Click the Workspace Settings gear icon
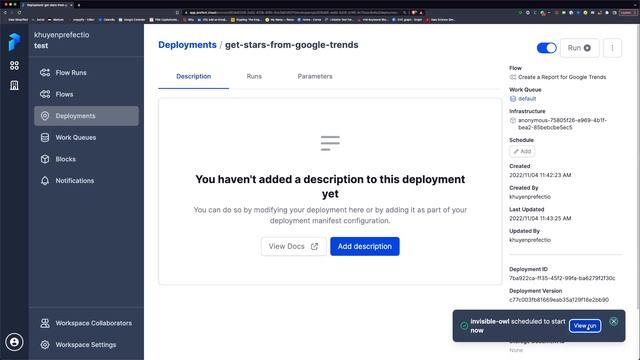The height and width of the screenshot is (360, 640). pos(45,344)
